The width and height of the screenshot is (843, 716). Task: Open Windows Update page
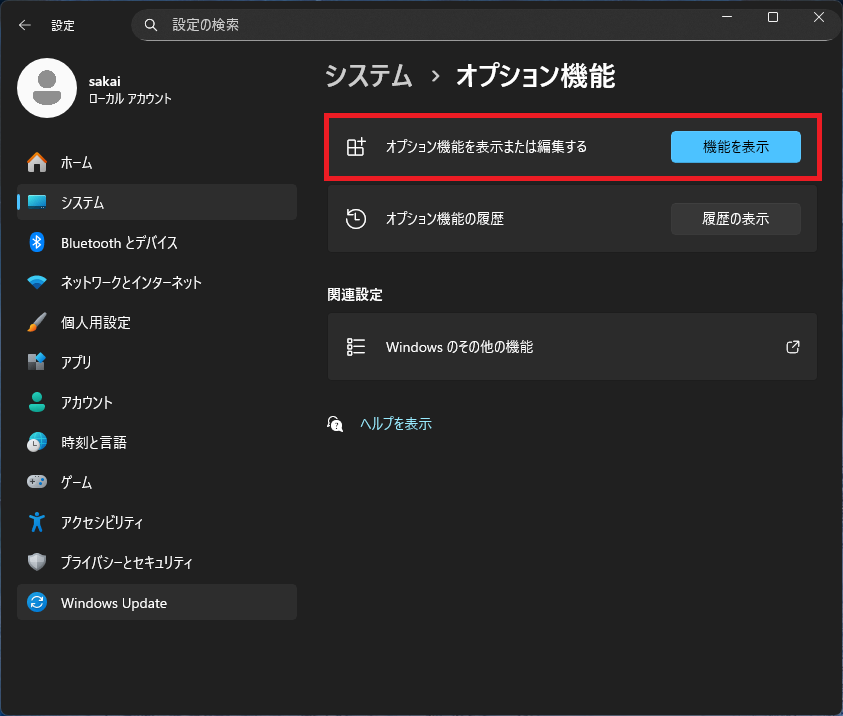tap(157, 602)
